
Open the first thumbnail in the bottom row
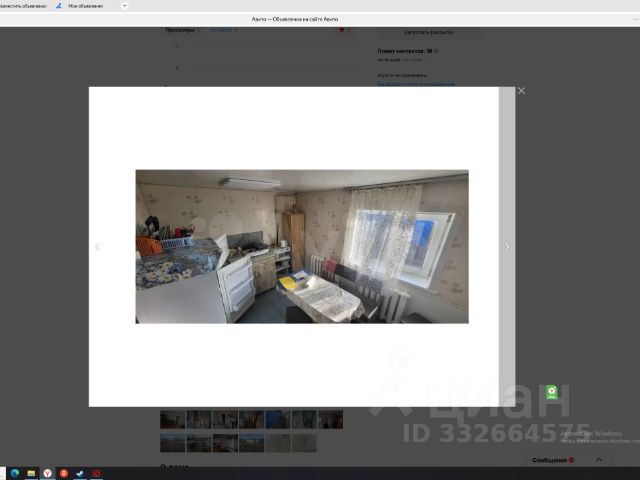tap(172, 443)
